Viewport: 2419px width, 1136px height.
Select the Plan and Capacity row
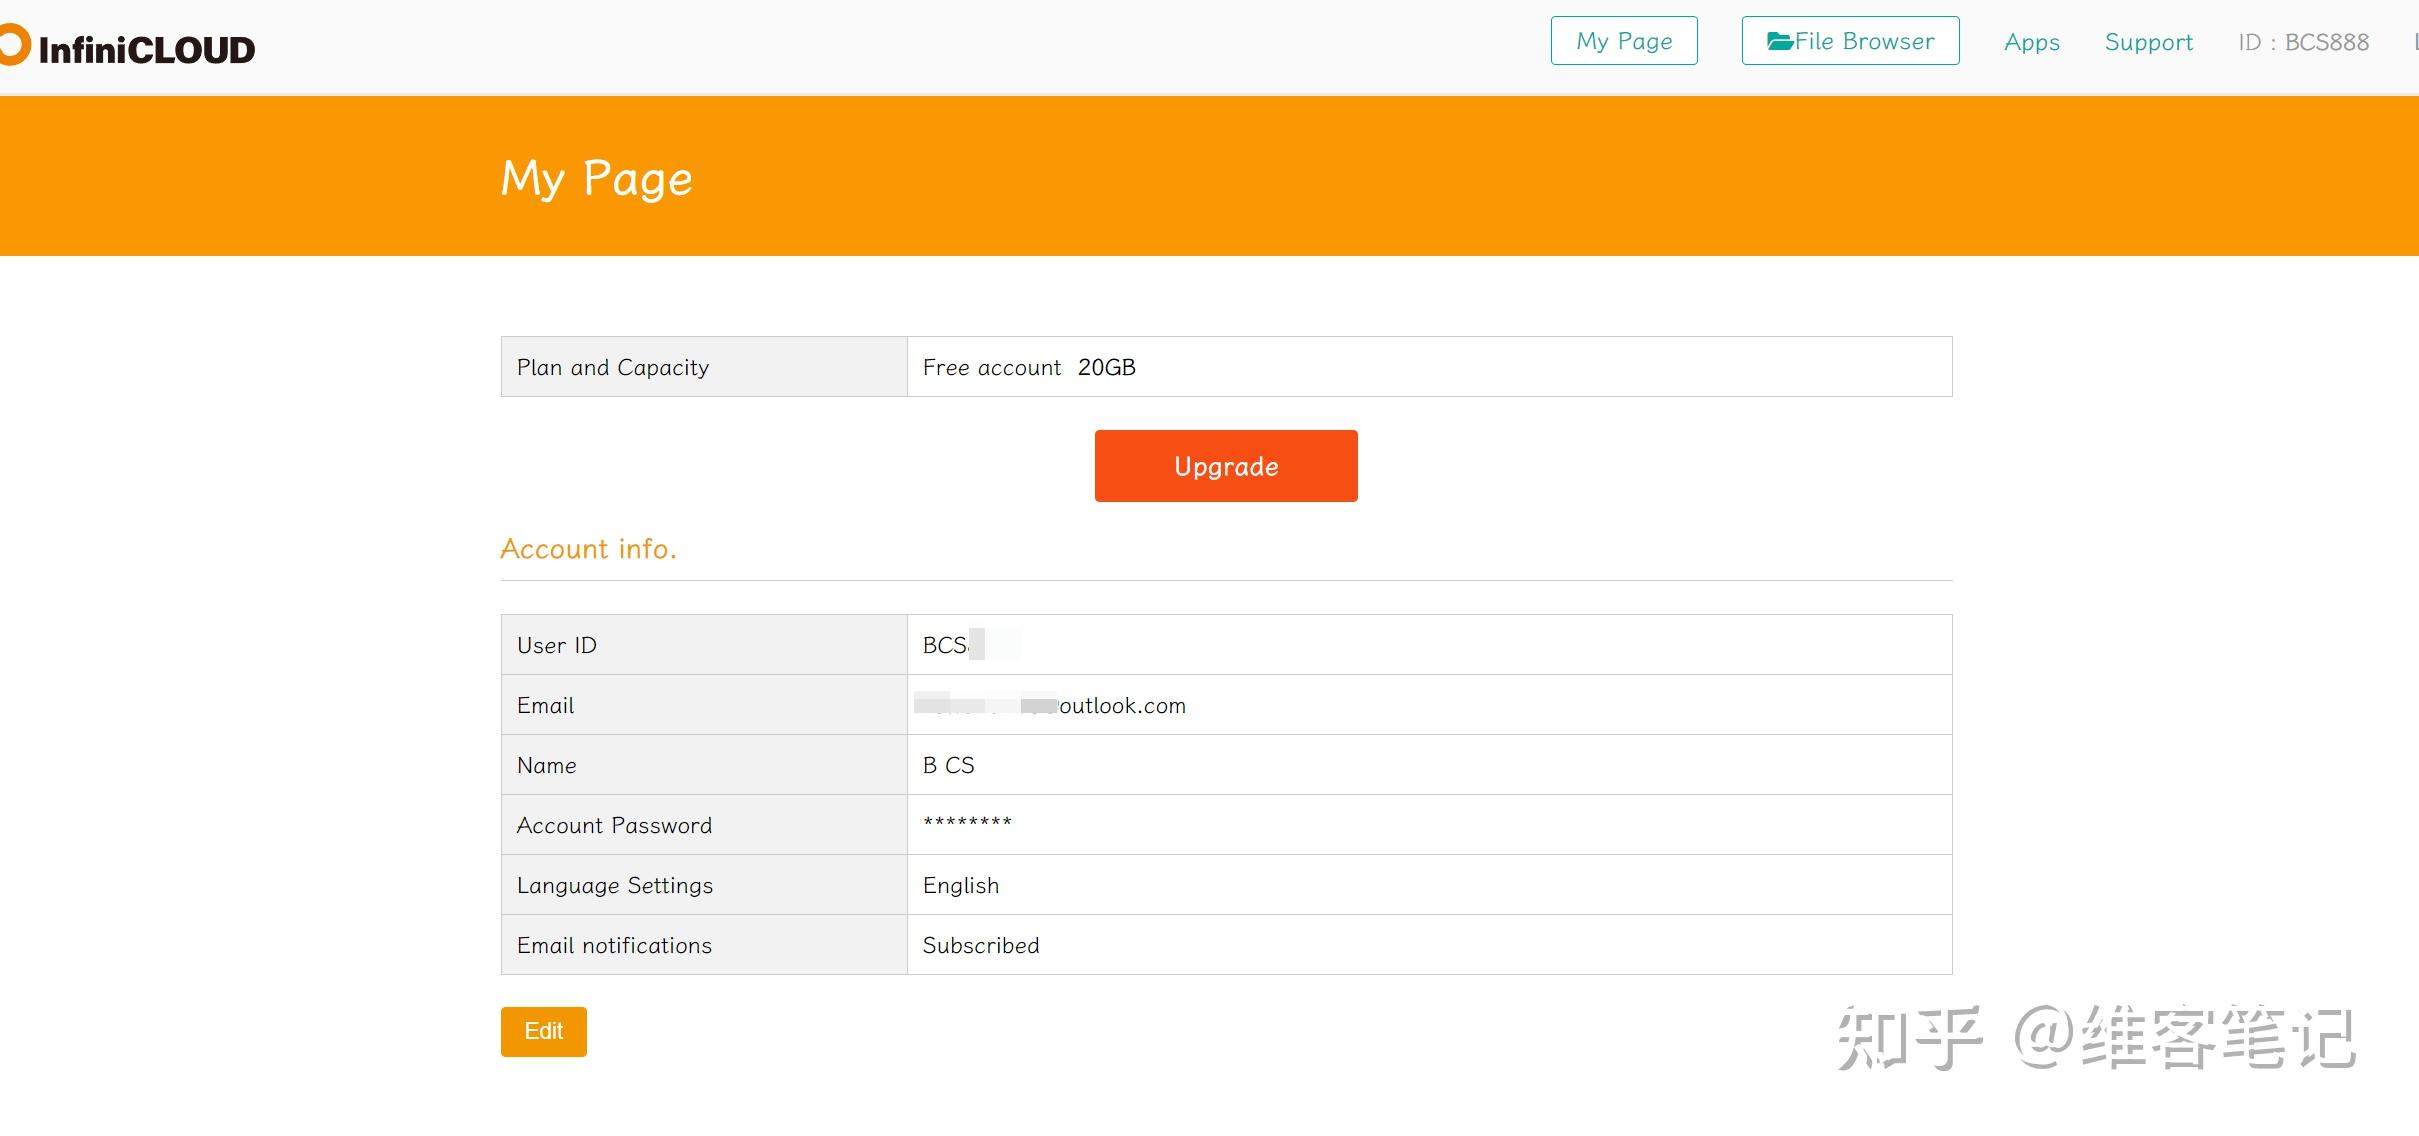(612, 367)
